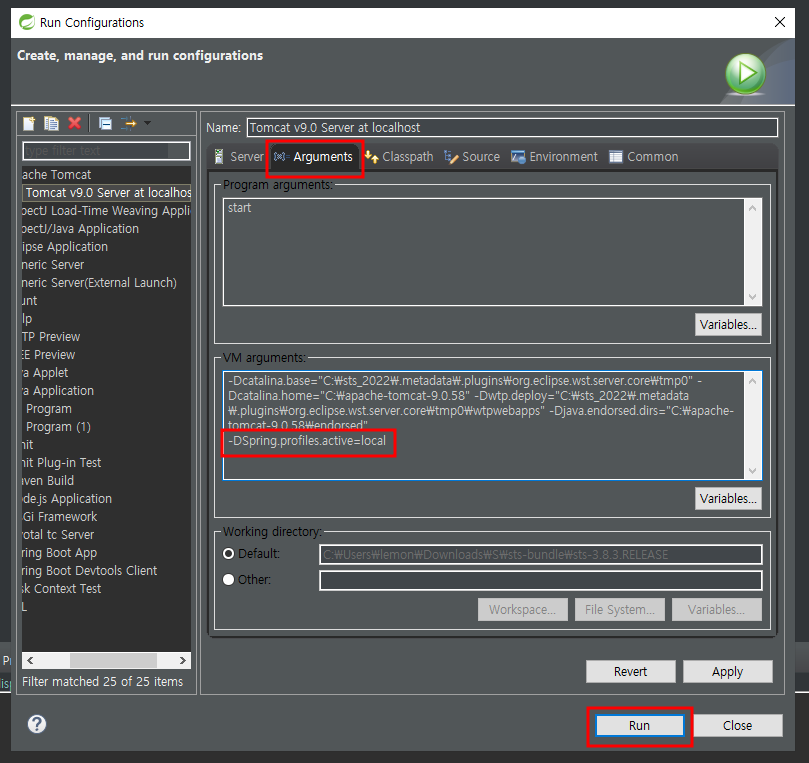The height and width of the screenshot is (763, 809).
Task: Click the Run button
Action: tap(639, 725)
